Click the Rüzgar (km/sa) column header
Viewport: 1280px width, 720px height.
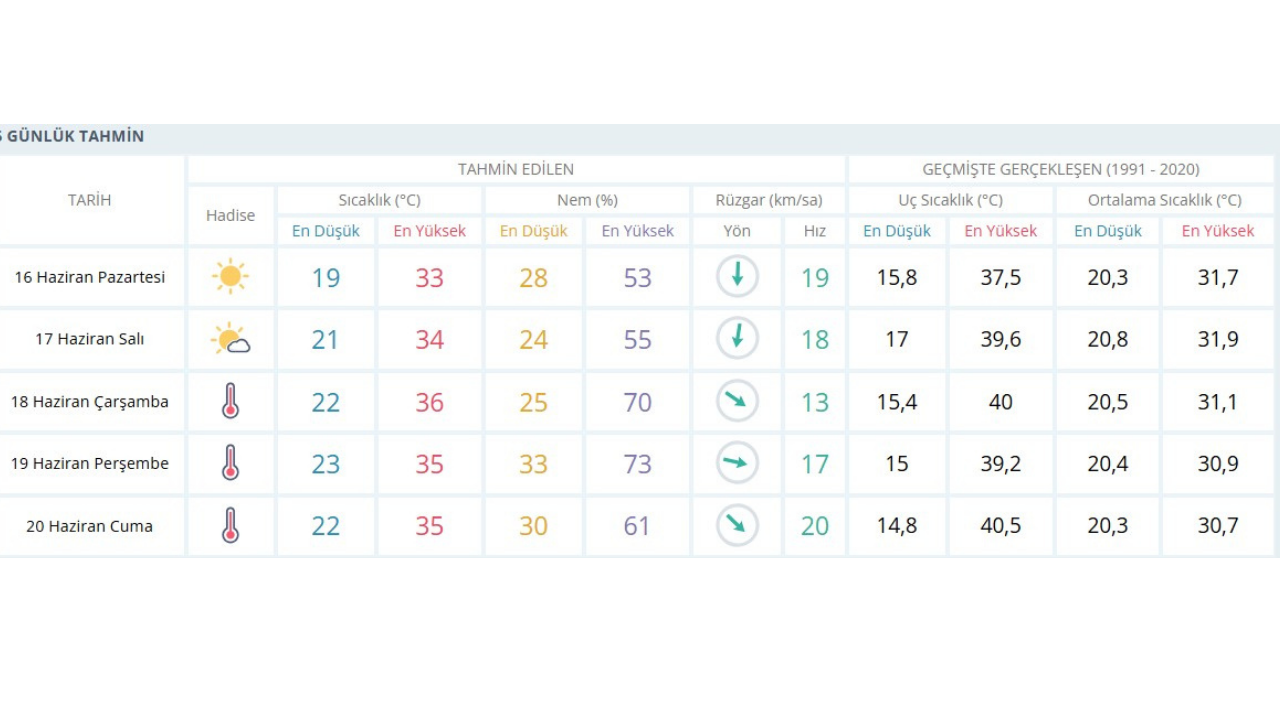(768, 200)
